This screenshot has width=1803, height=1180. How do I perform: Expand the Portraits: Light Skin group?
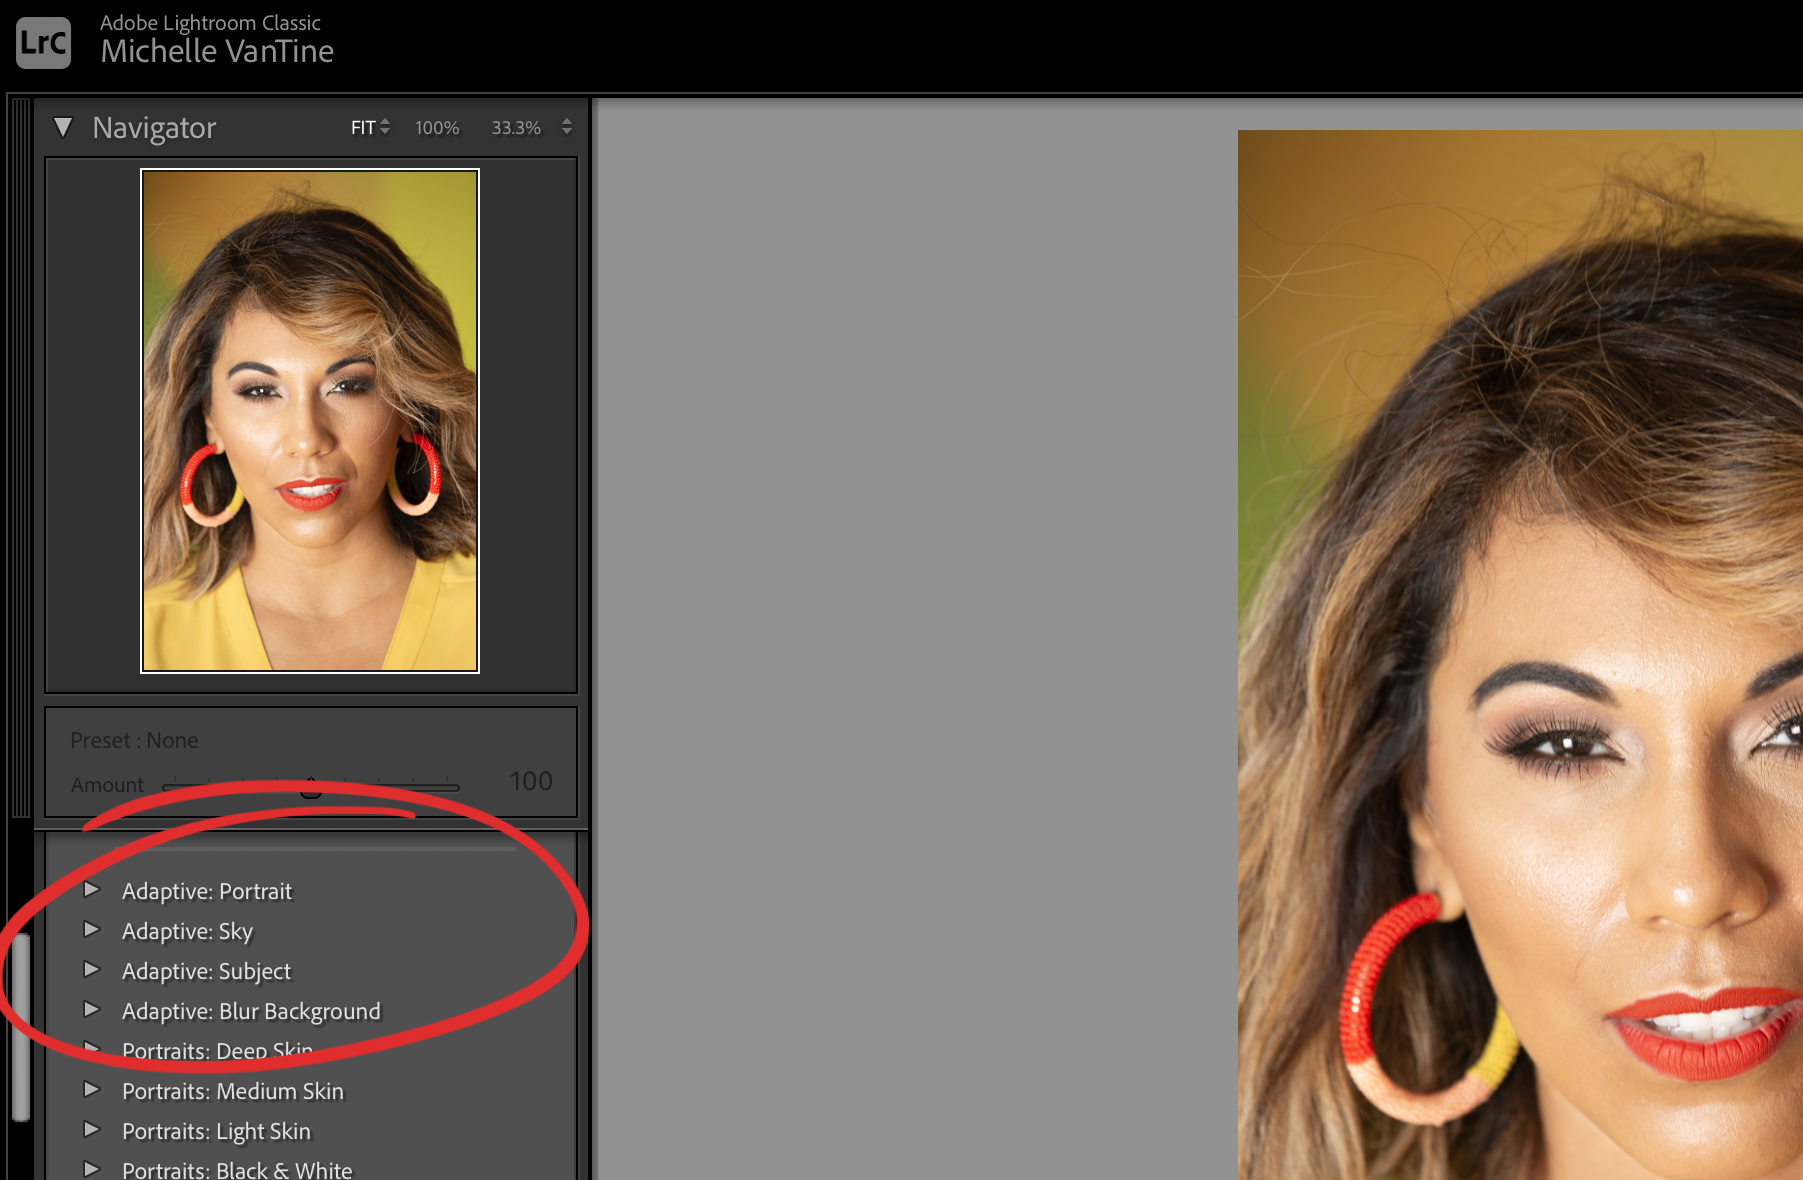(x=94, y=1130)
